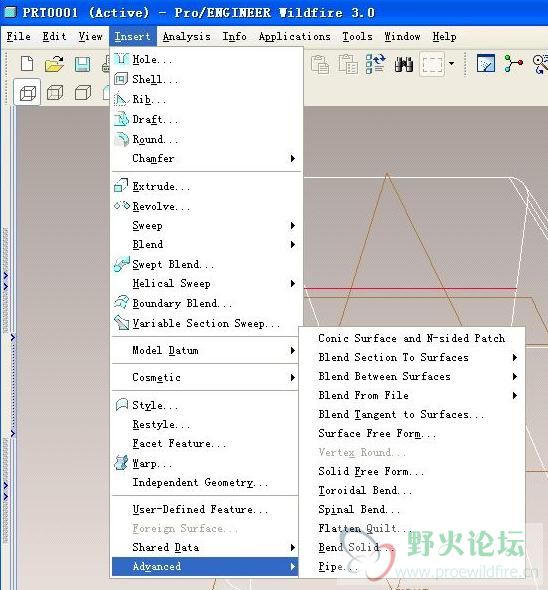Open a file via folder icon
The height and width of the screenshot is (590, 548).
point(54,64)
